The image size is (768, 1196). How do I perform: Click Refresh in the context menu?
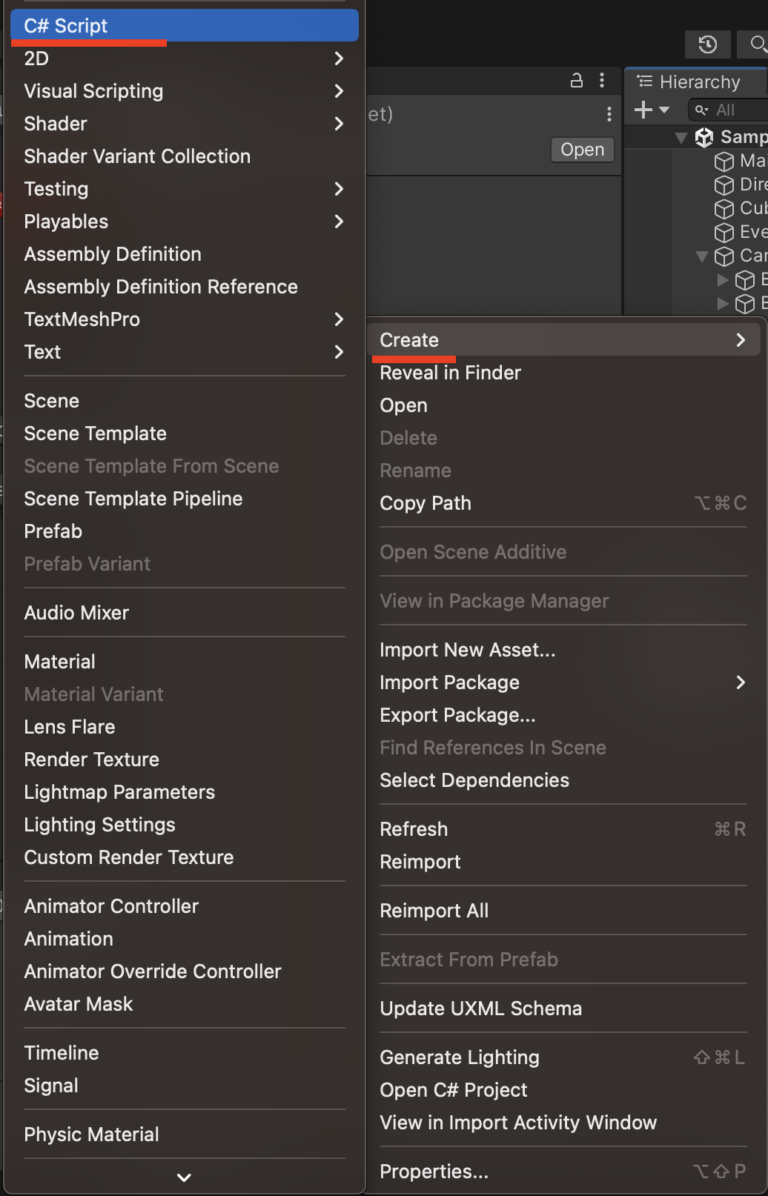413,828
